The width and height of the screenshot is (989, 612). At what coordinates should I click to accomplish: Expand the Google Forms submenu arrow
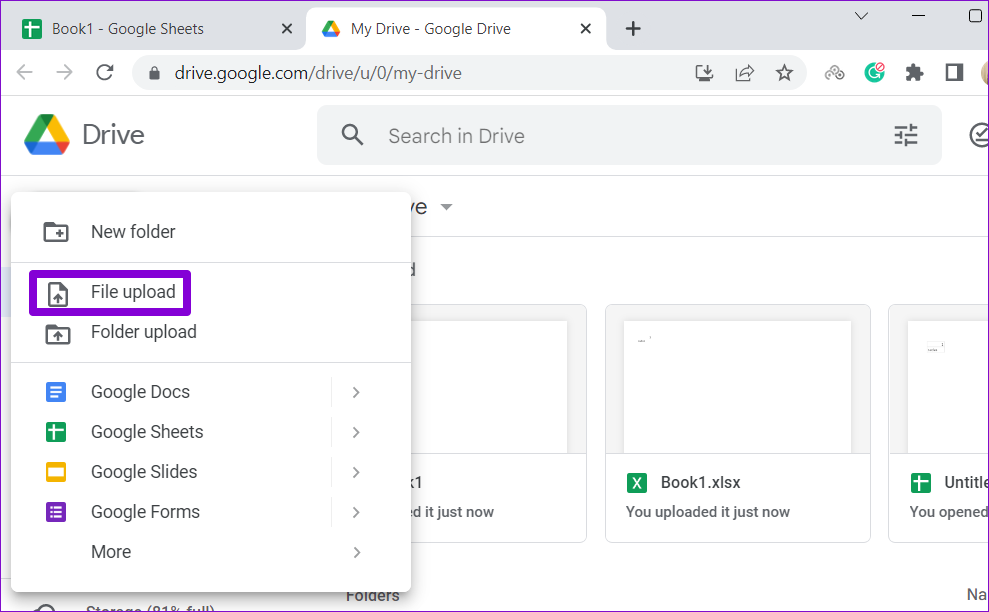pyautogui.click(x=356, y=512)
